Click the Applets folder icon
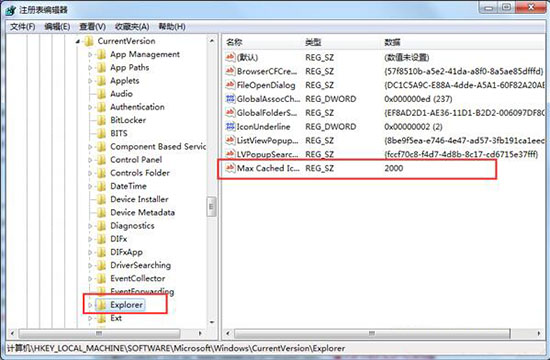The width and height of the screenshot is (550, 360). point(101,81)
